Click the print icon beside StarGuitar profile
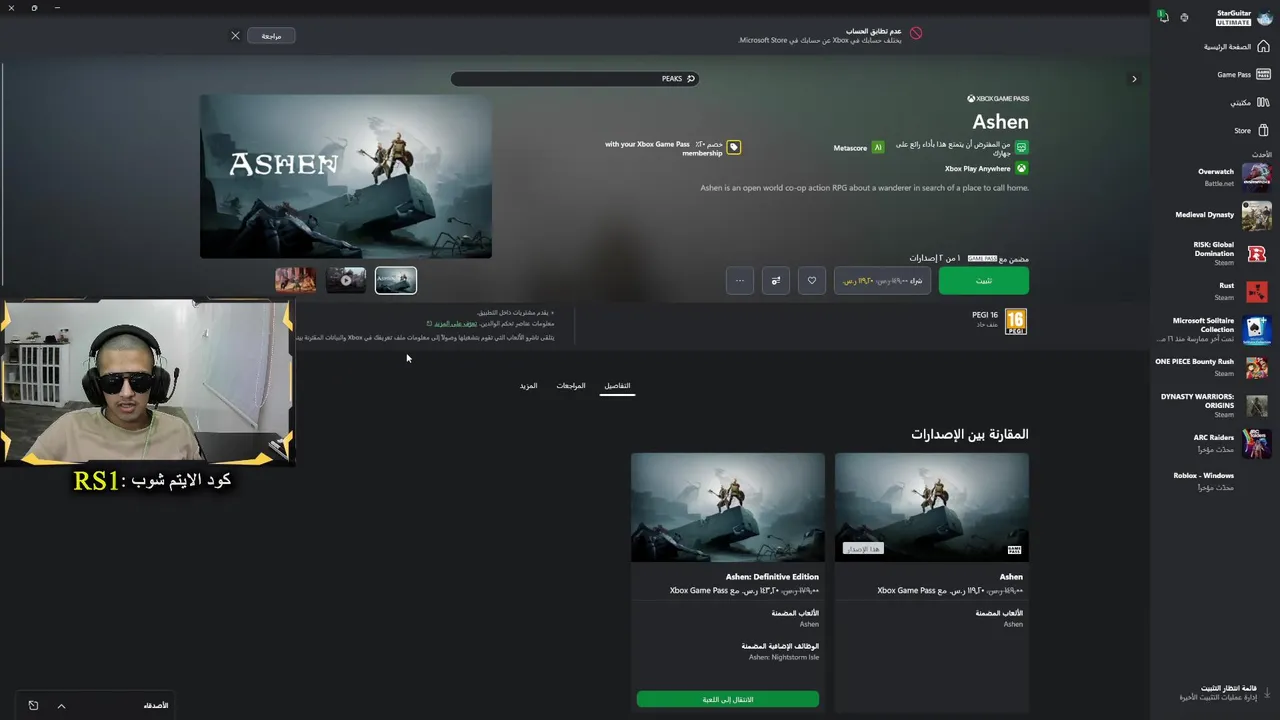This screenshot has width=1280, height=720. click(1184, 17)
